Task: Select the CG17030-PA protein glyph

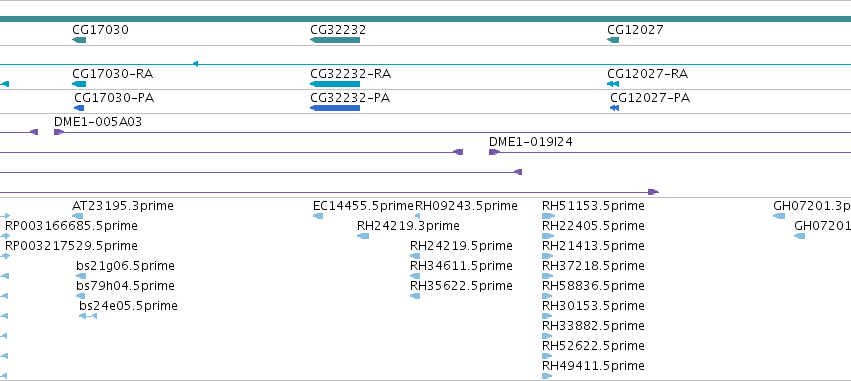Action: pyautogui.click(x=79, y=108)
